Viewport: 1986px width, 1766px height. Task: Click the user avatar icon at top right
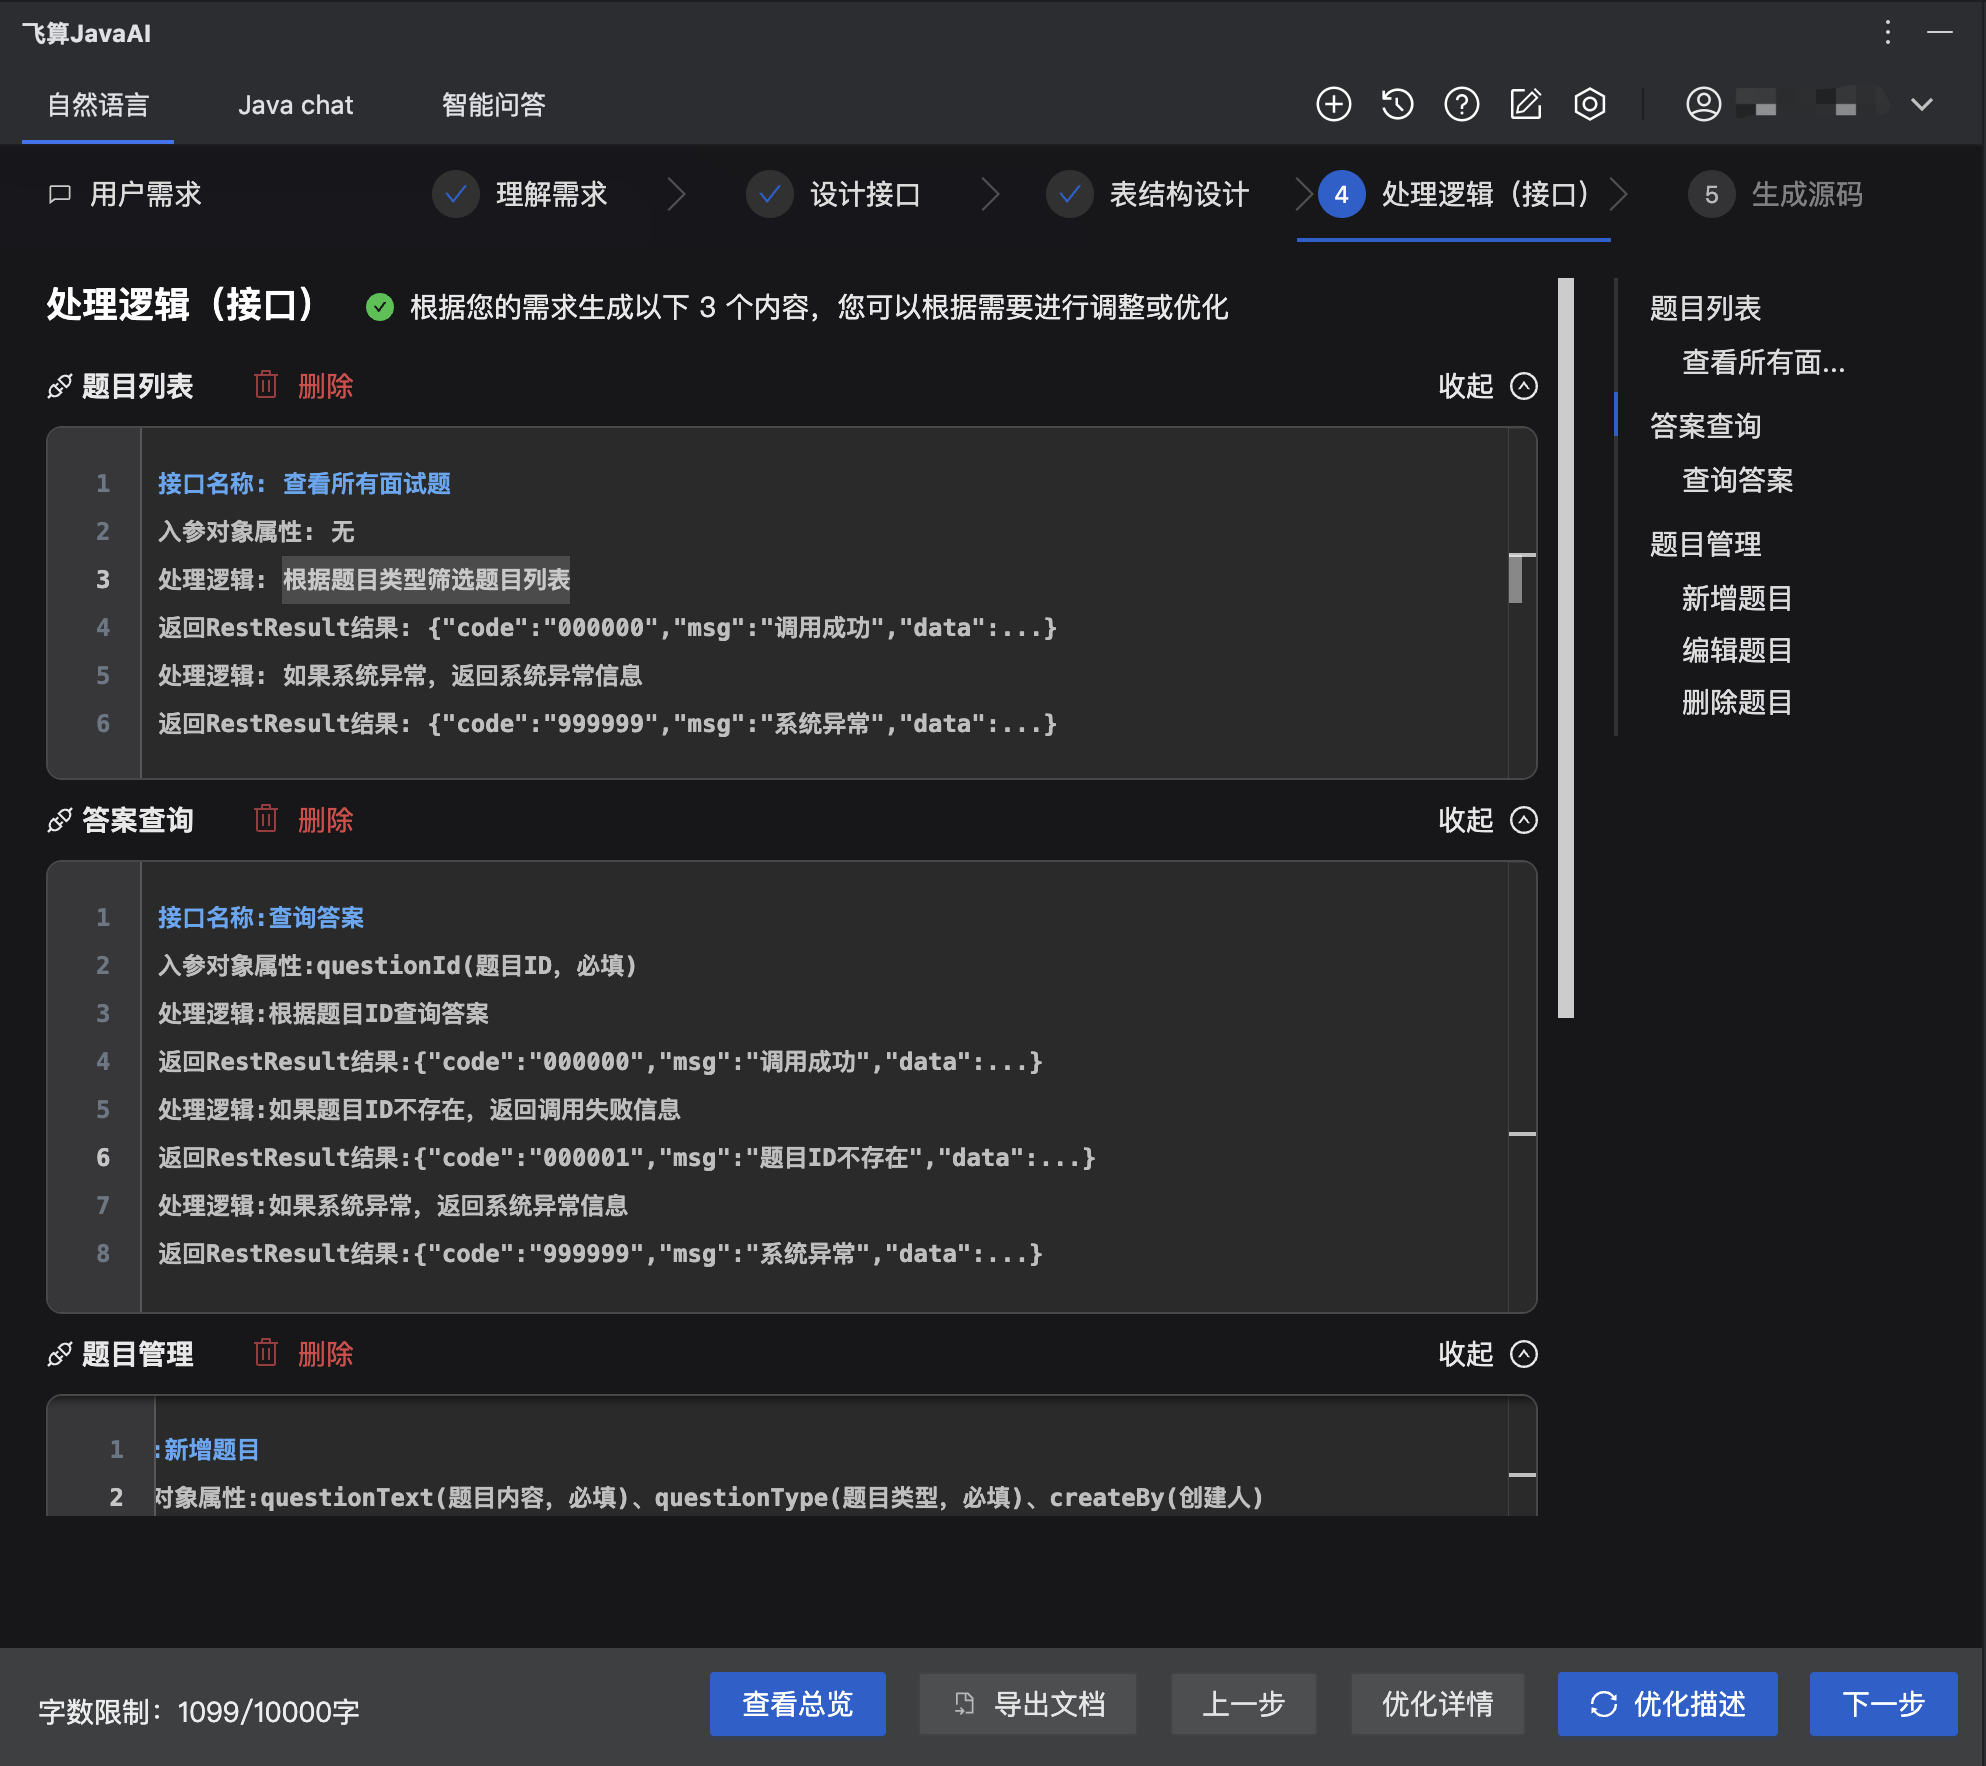click(x=1705, y=104)
